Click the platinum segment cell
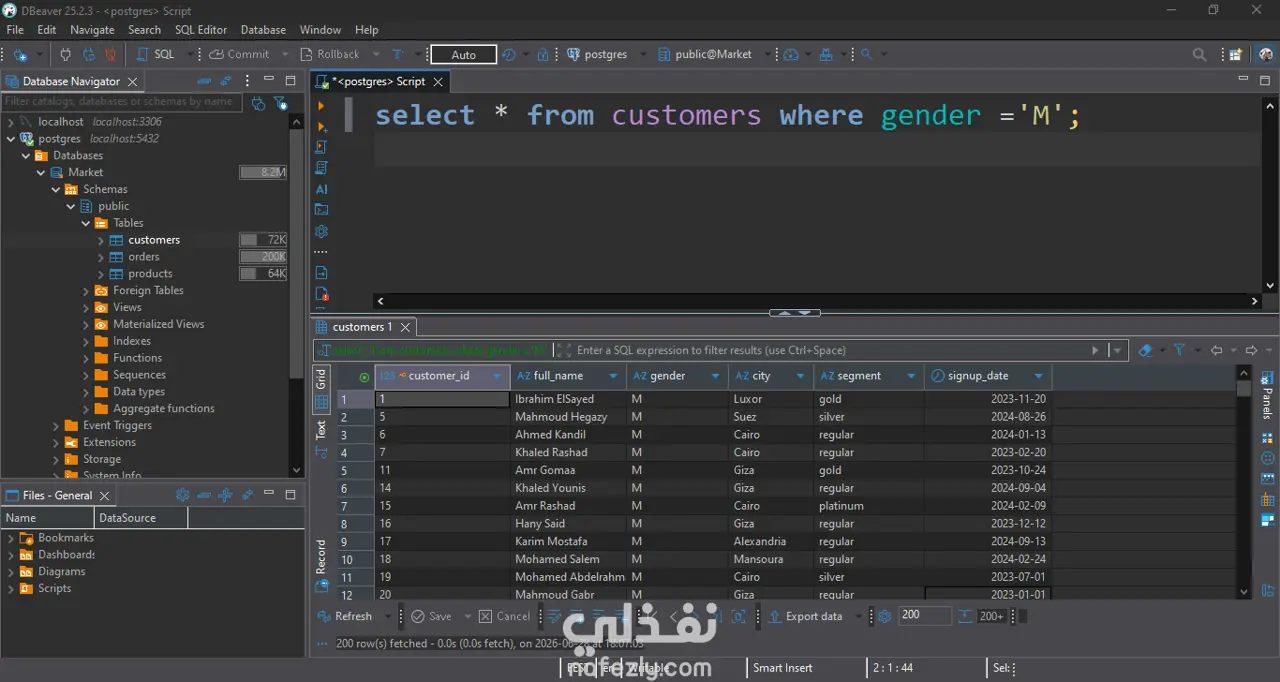 coord(869,506)
